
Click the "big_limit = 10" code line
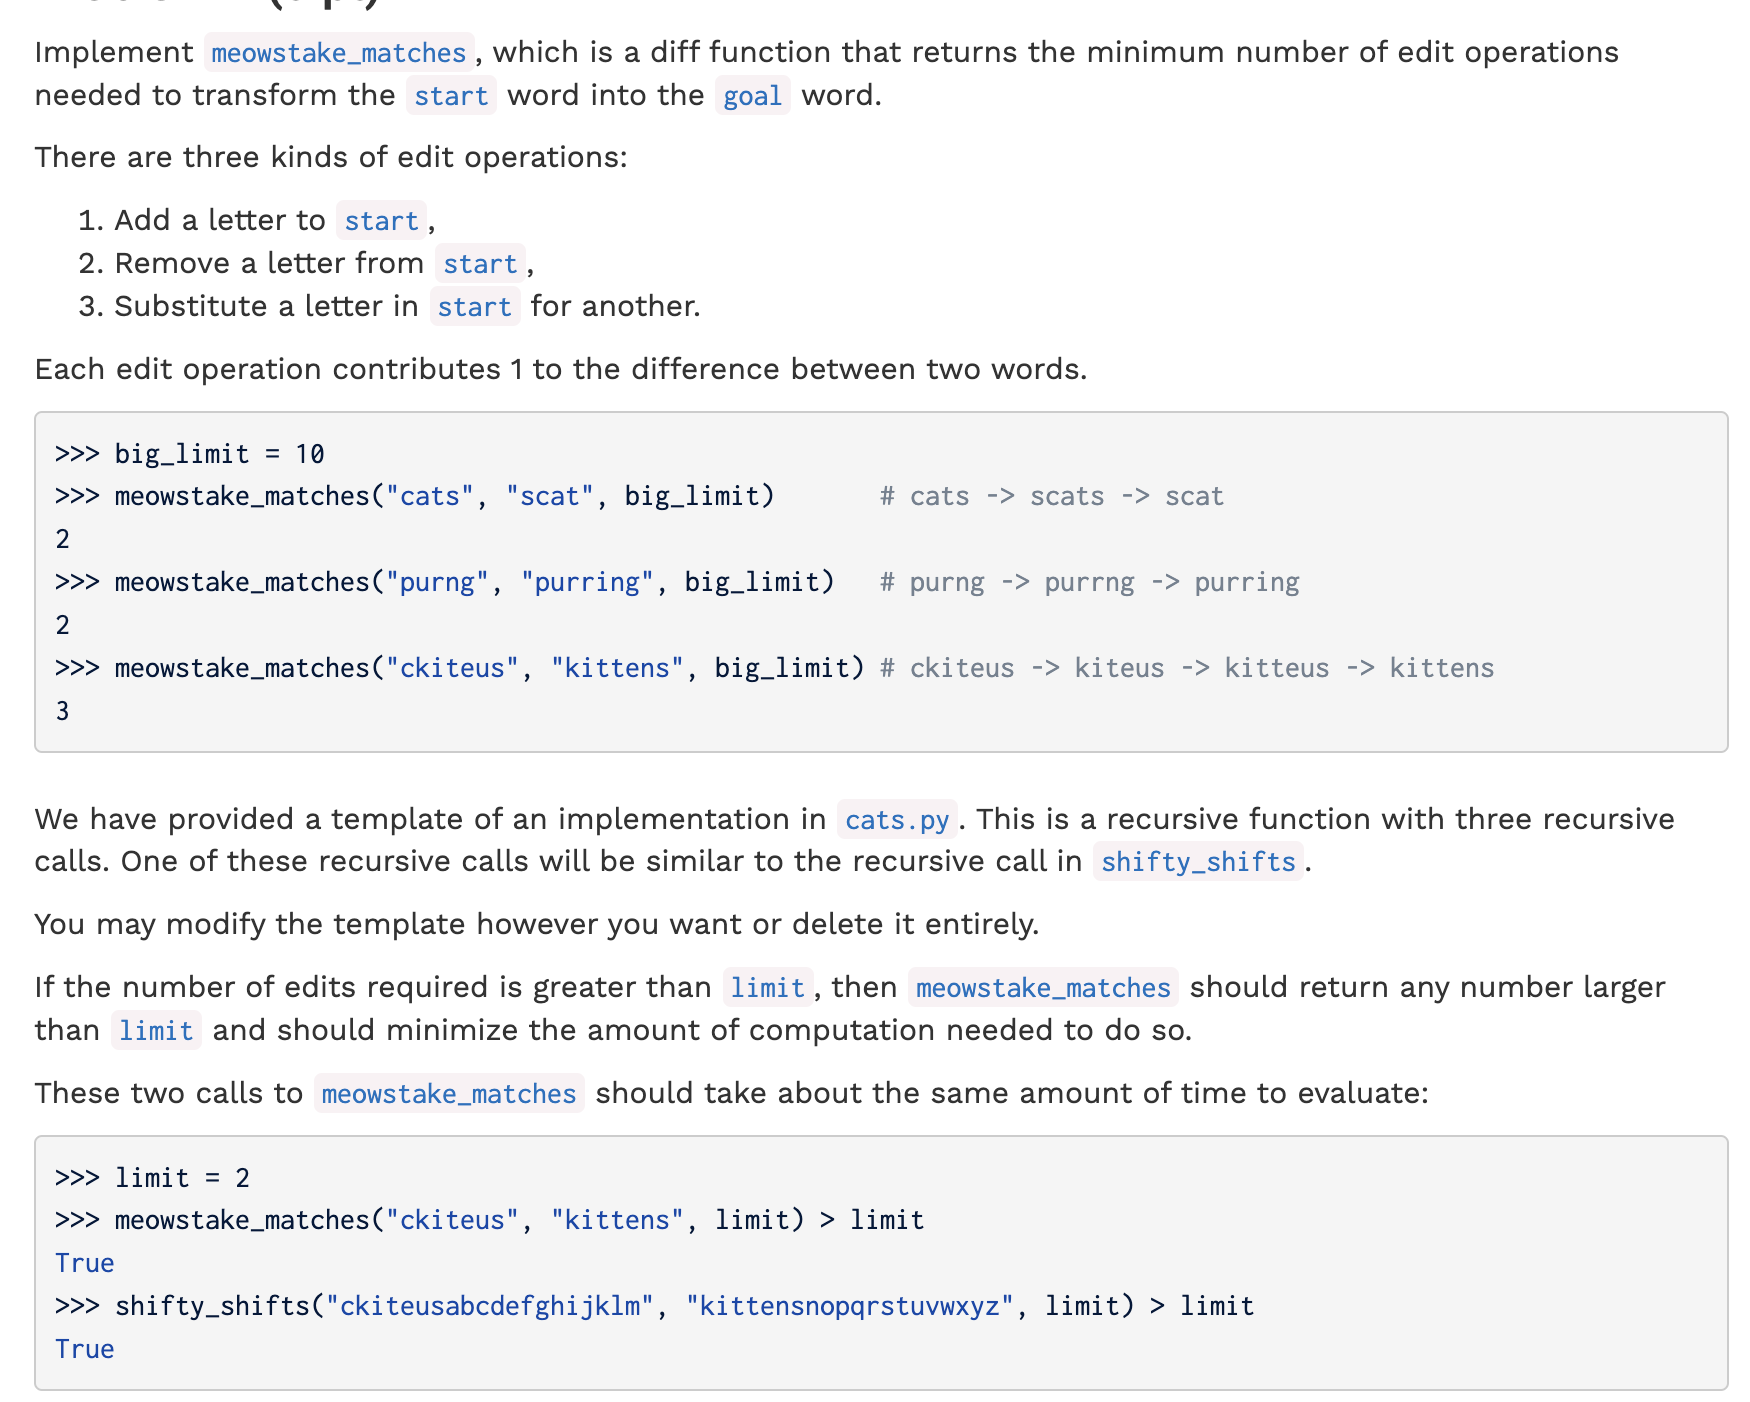click(219, 454)
